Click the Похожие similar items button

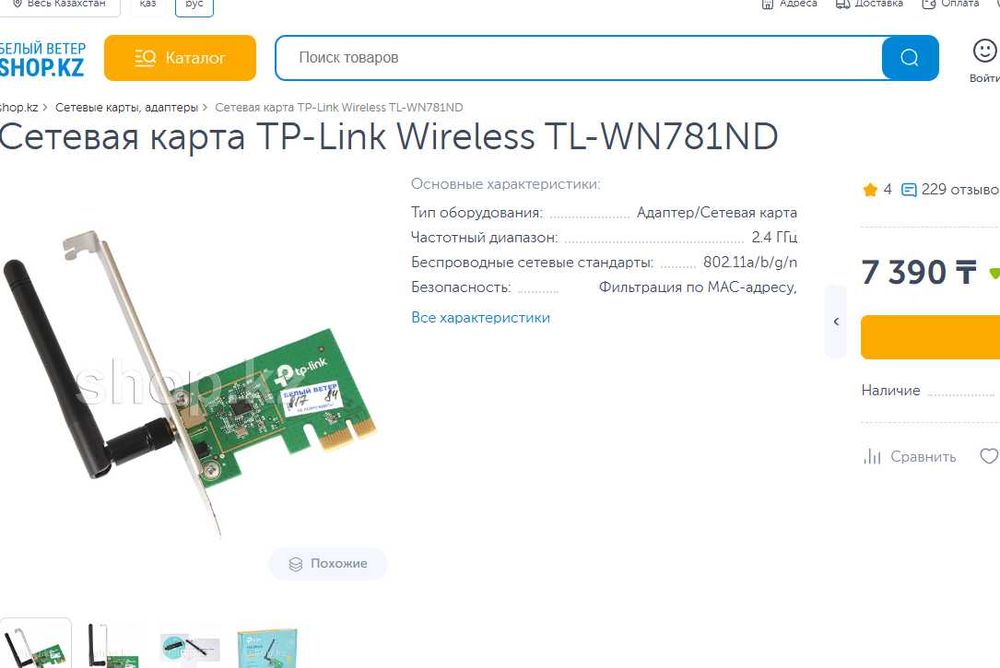pos(328,564)
